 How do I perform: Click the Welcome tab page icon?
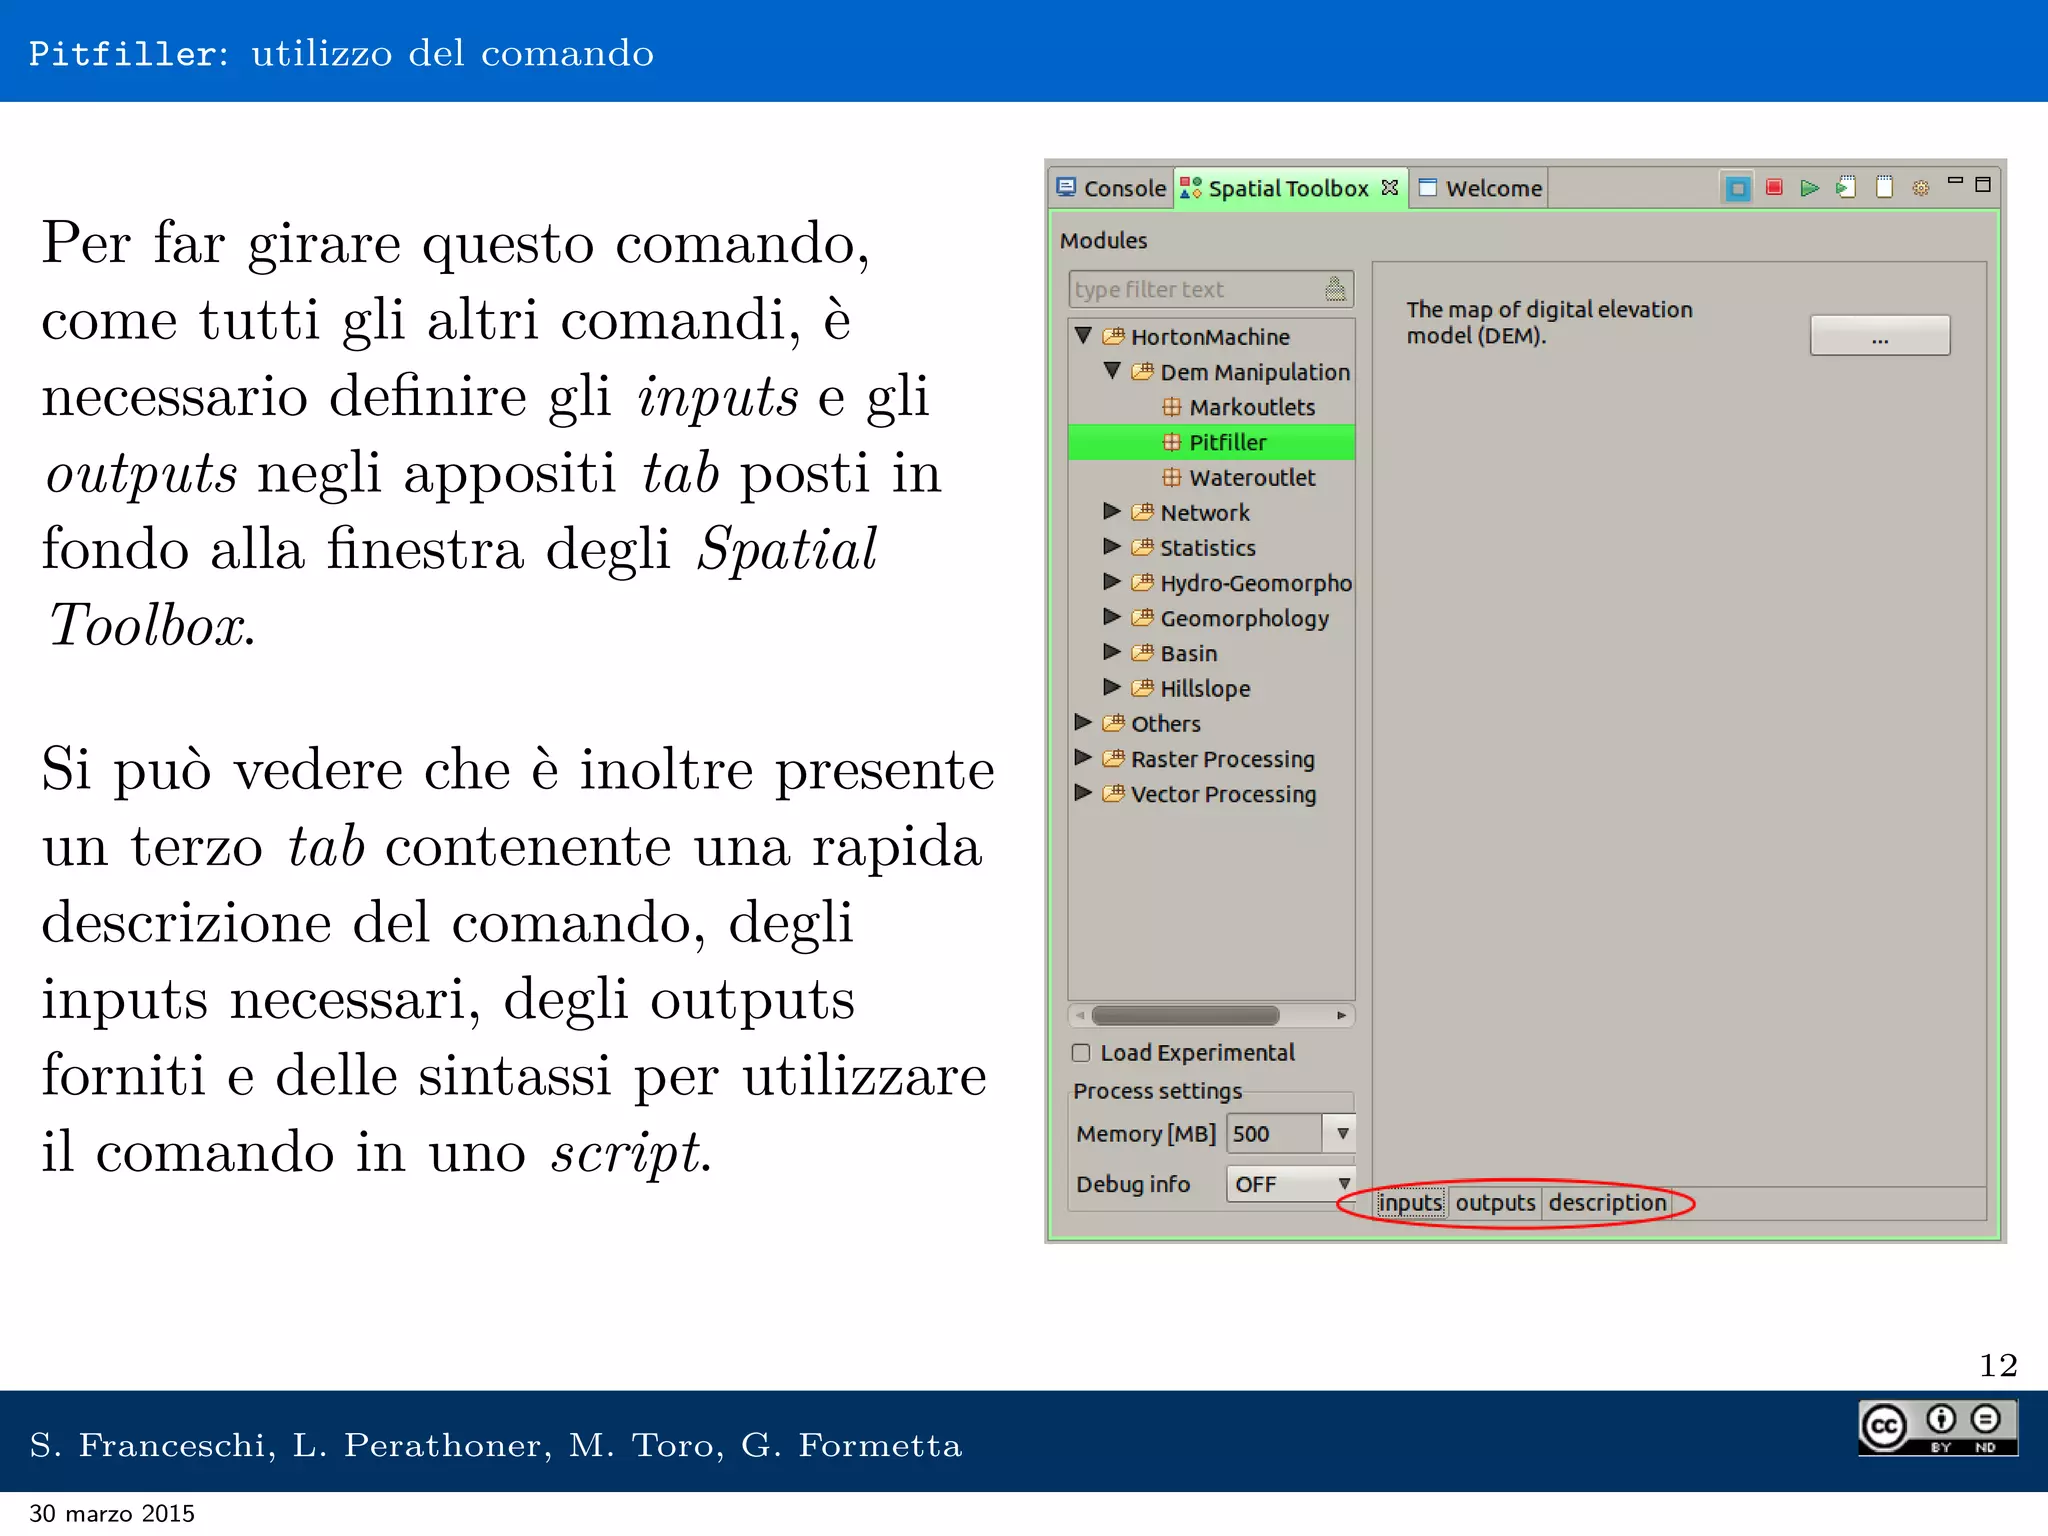1428,188
